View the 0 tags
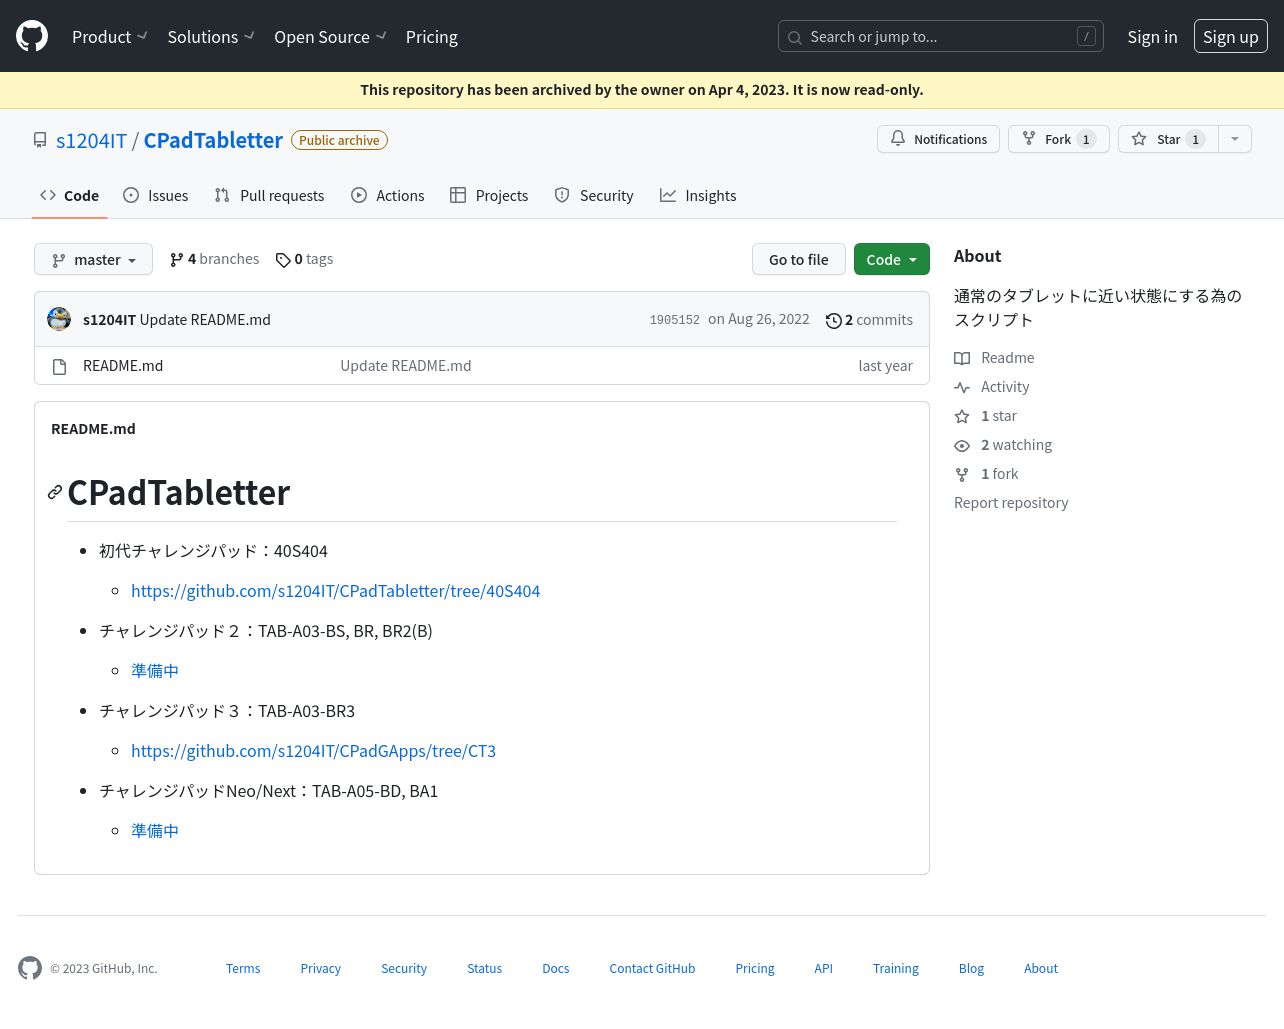 (304, 259)
